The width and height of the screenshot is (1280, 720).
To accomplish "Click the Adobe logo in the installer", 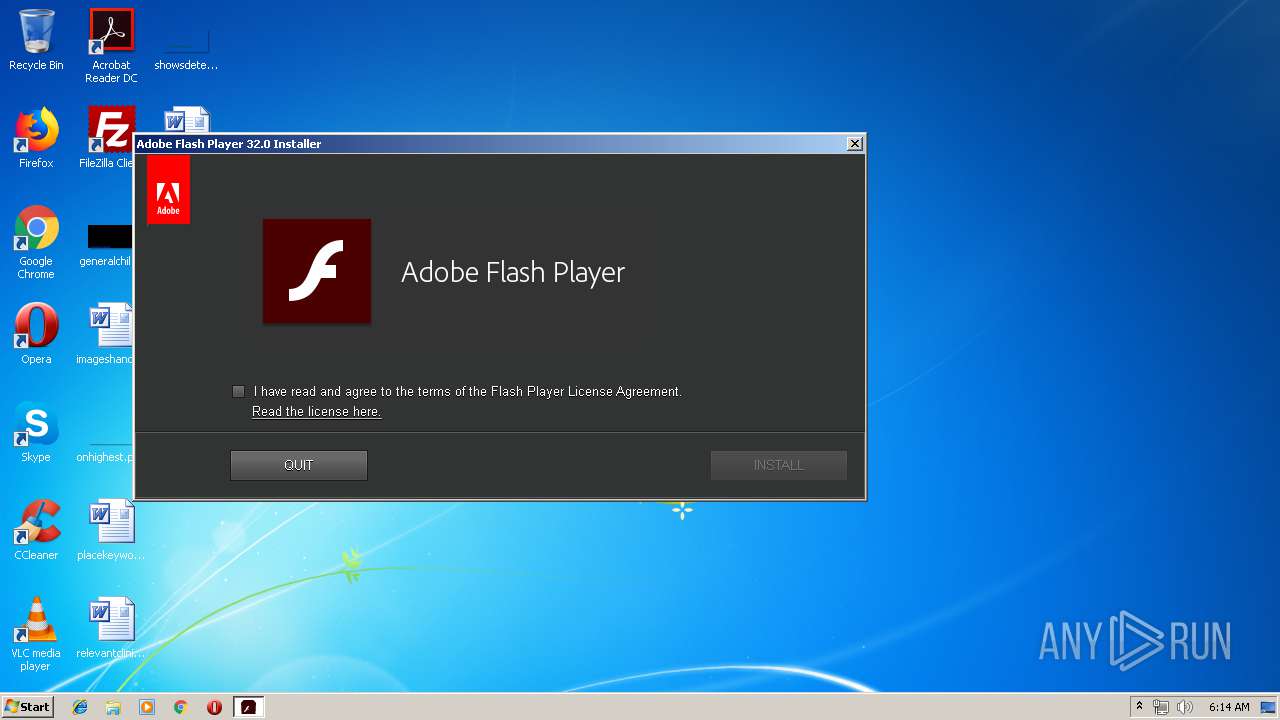I will tap(168, 190).
